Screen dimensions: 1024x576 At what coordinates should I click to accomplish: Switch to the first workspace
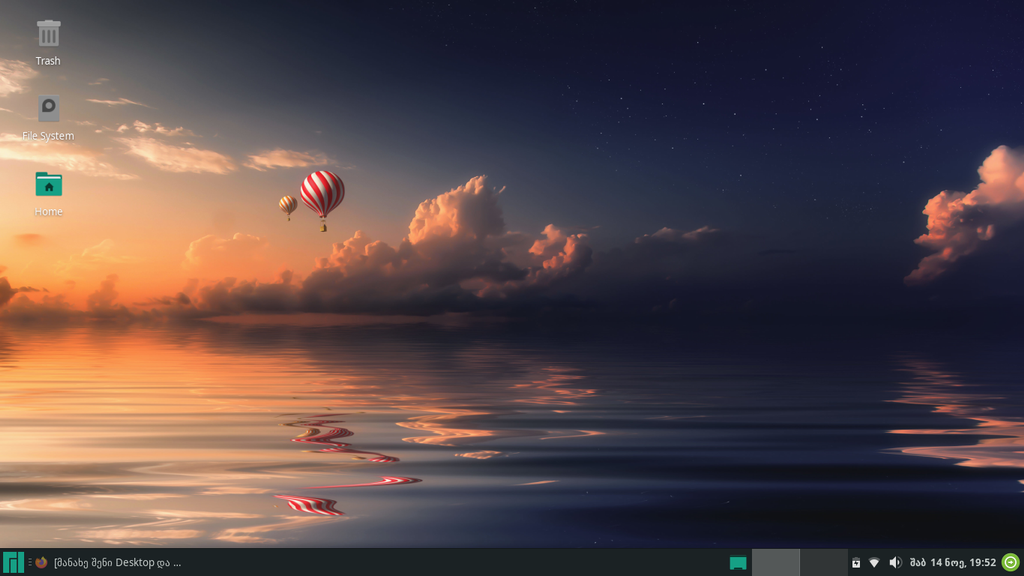coord(776,562)
